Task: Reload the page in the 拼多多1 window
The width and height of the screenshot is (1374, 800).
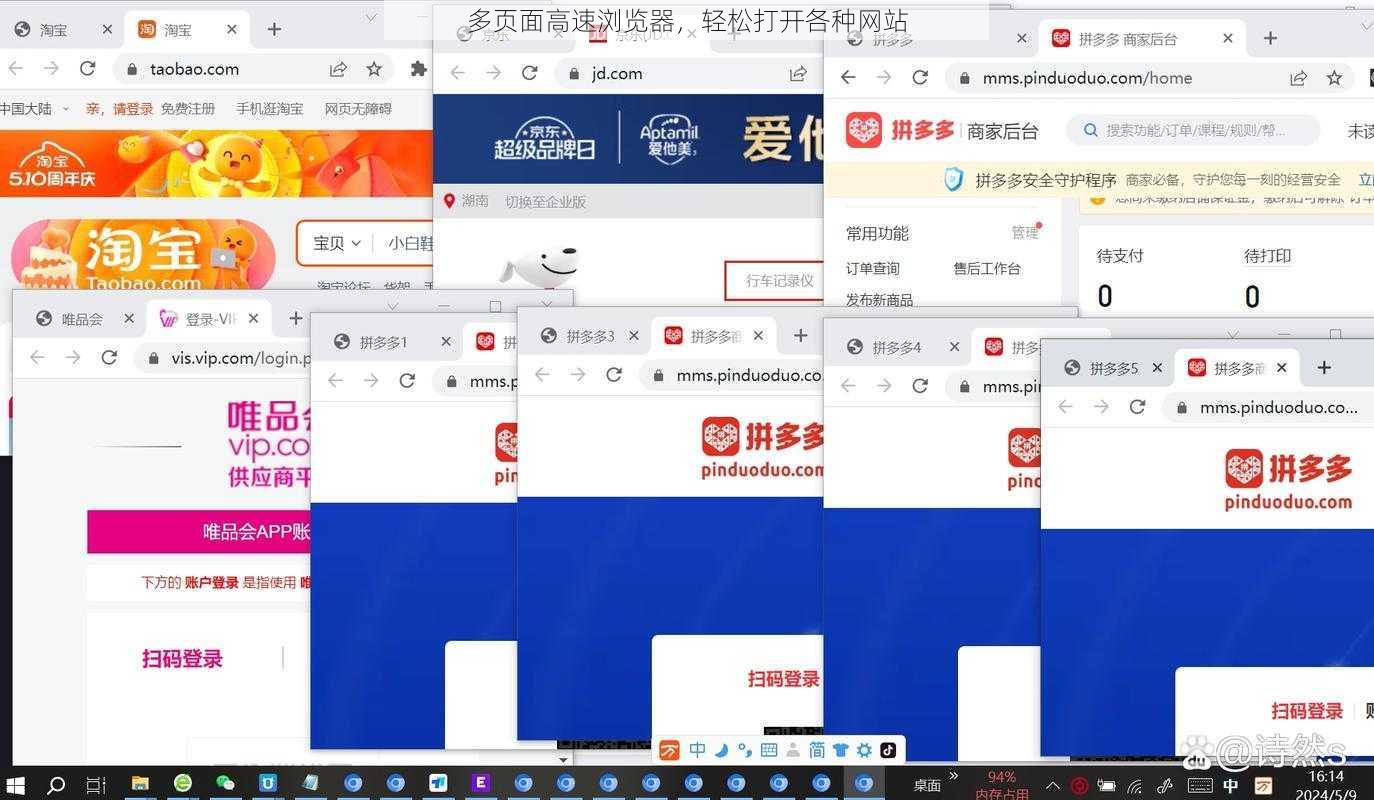Action: (407, 380)
